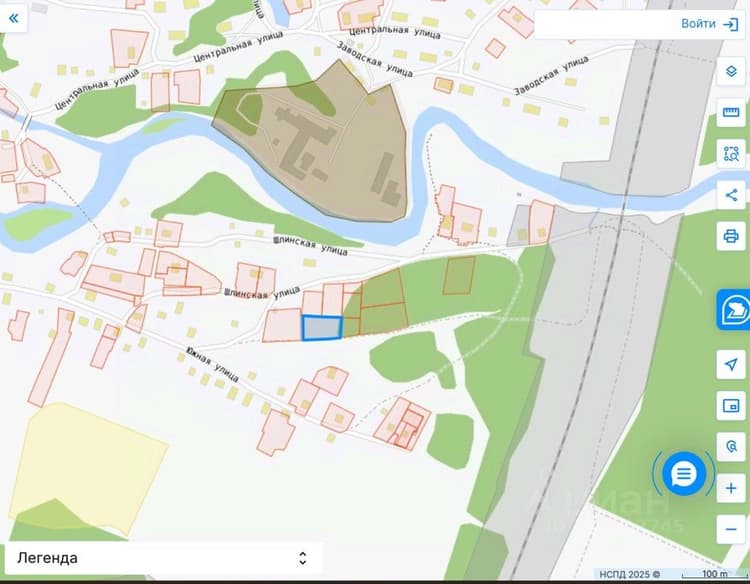Image resolution: width=750 pixels, height=584 pixels.
Task: Toggle the legend up-down arrows
Action: (x=302, y=558)
